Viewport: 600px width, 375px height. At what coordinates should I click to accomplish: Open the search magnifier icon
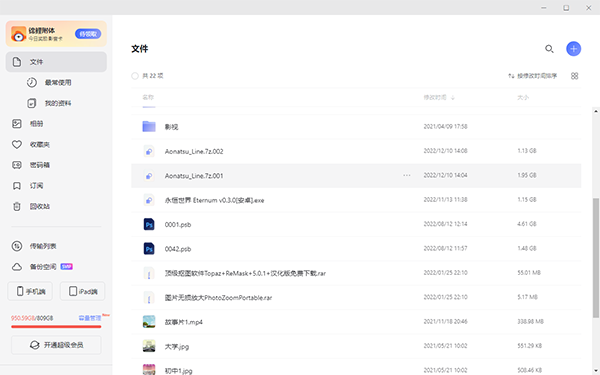pos(549,49)
